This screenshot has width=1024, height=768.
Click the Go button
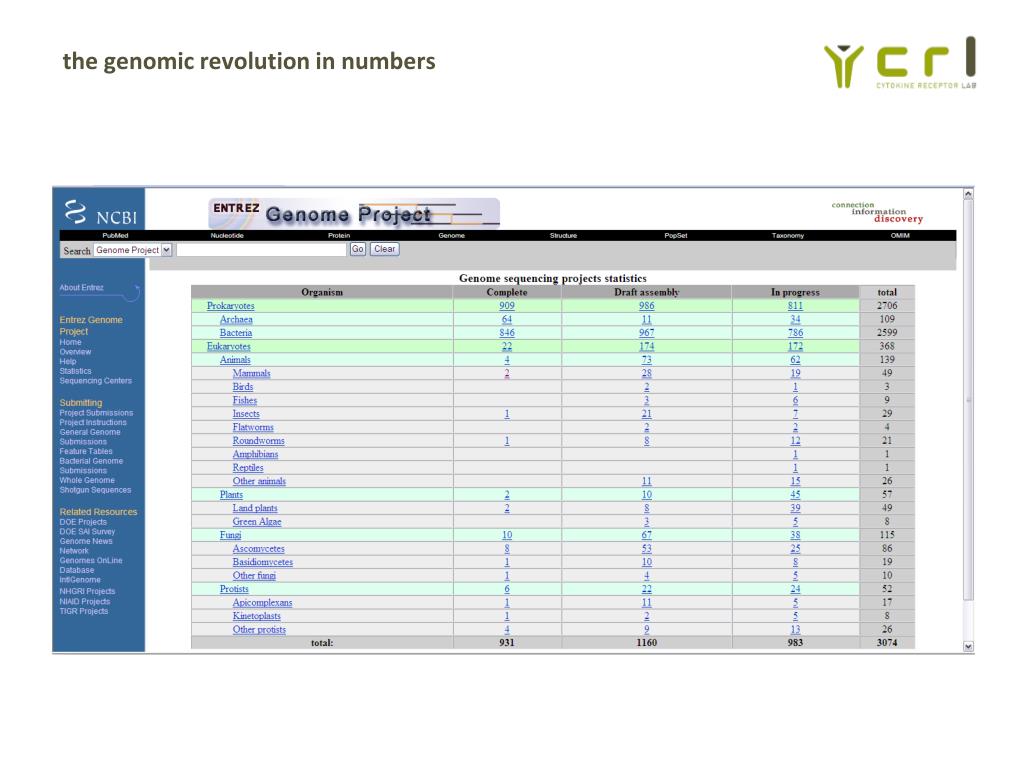[x=358, y=249]
